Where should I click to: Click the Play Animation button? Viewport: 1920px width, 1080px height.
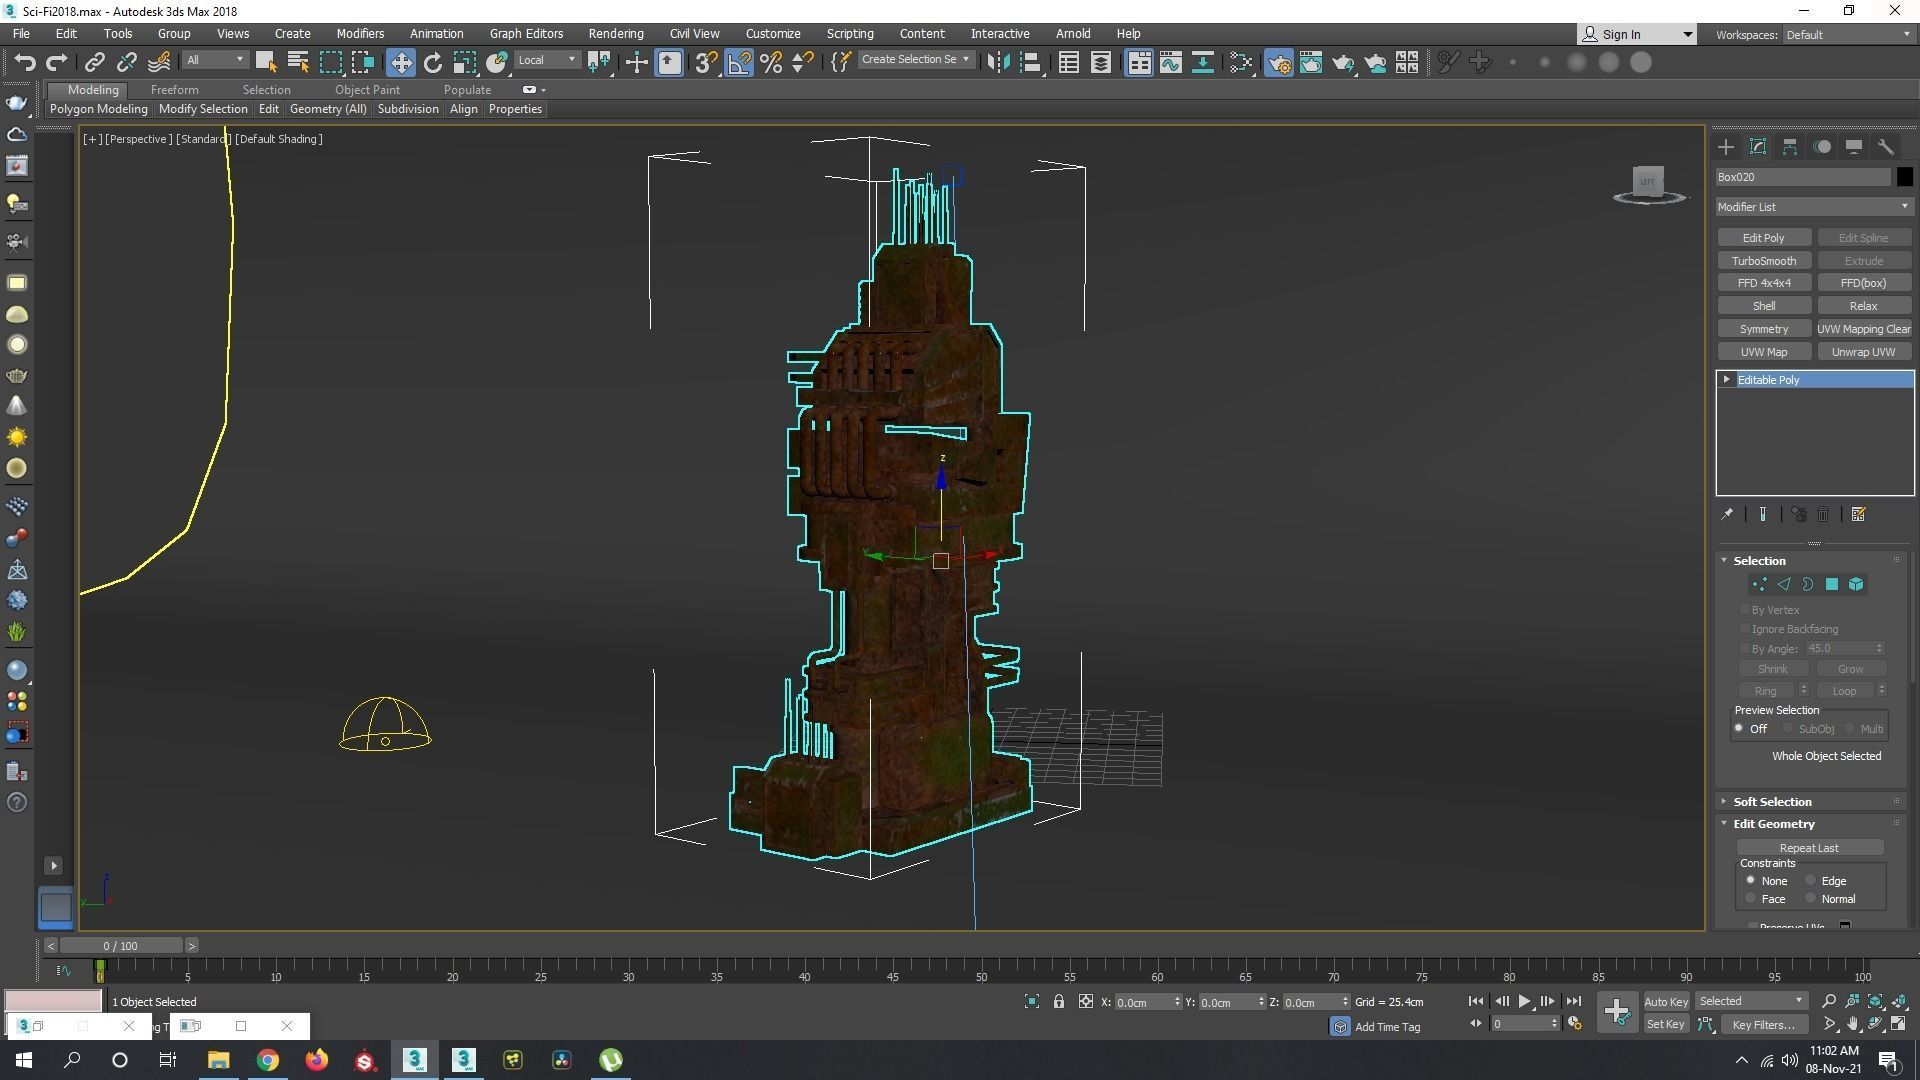[x=1524, y=1001]
